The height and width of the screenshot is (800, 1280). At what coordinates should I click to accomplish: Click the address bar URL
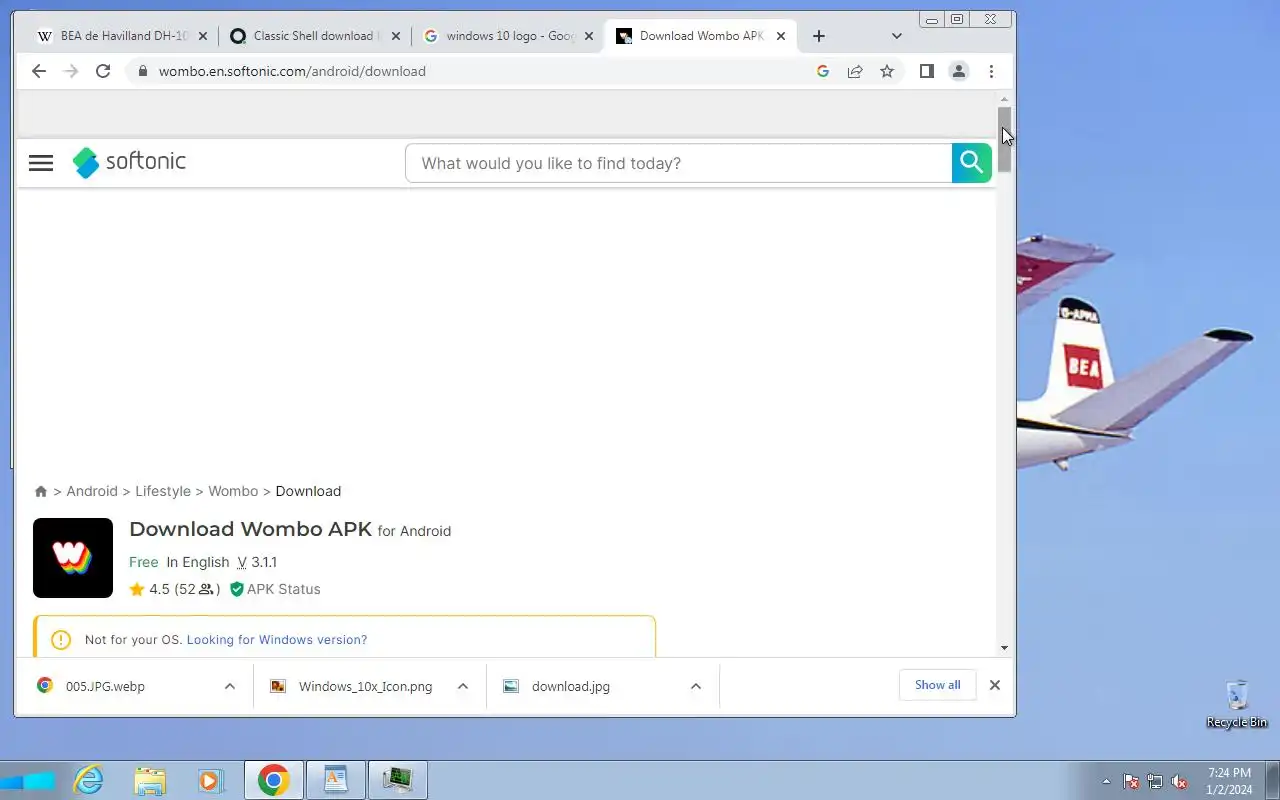292,71
